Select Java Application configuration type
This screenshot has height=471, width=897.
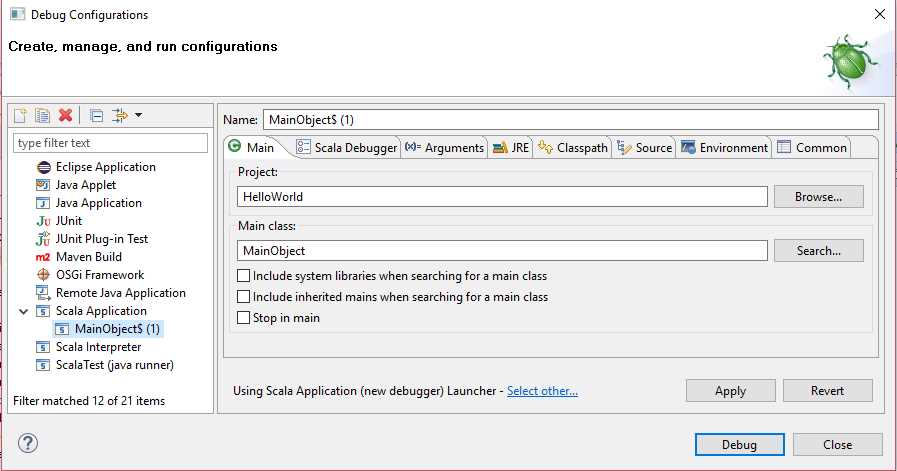[x=98, y=203]
